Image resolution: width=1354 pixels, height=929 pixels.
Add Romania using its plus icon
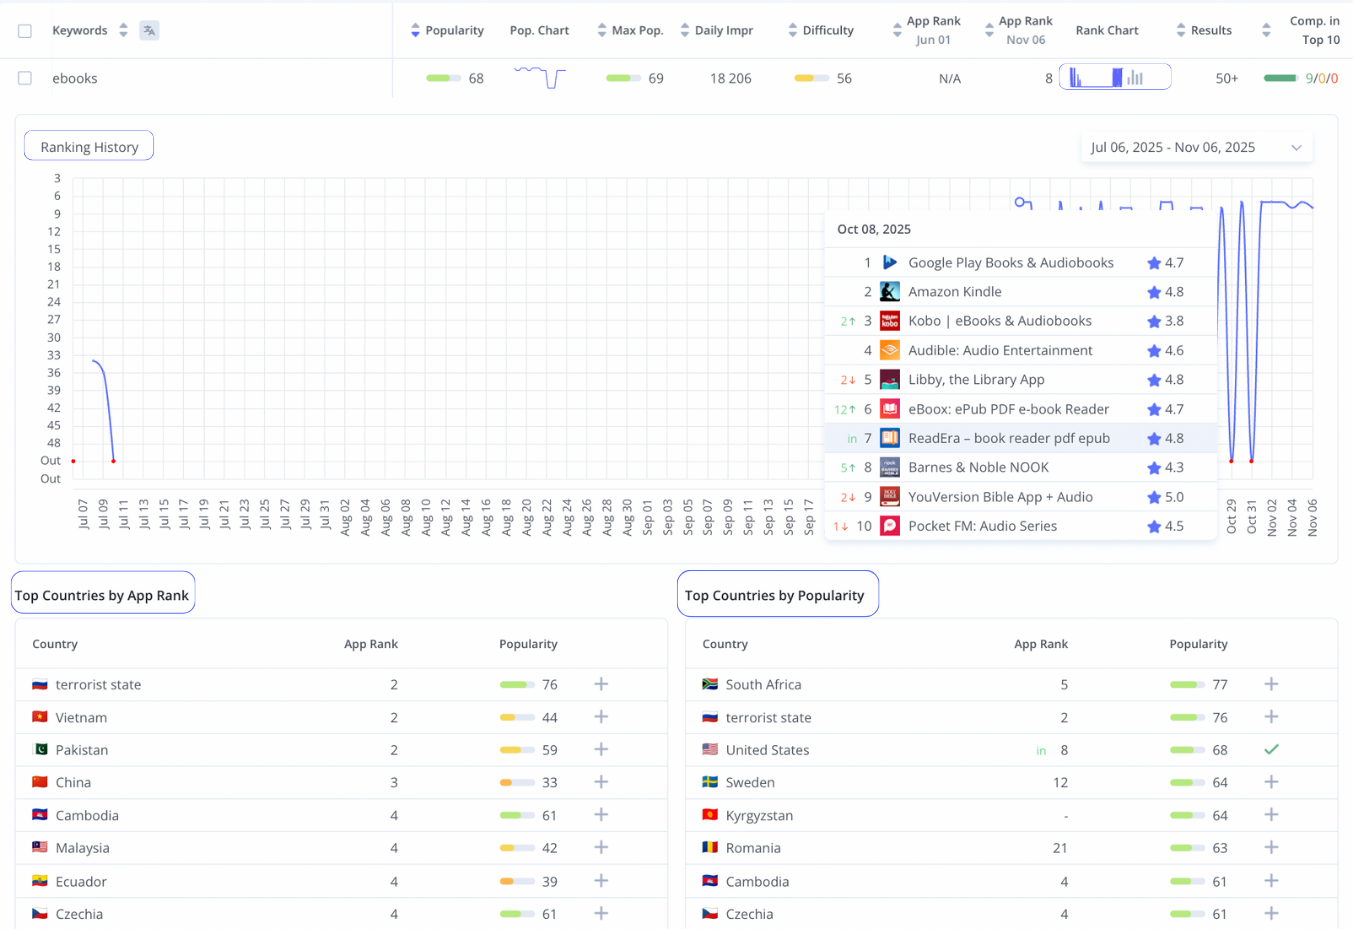(x=1271, y=847)
